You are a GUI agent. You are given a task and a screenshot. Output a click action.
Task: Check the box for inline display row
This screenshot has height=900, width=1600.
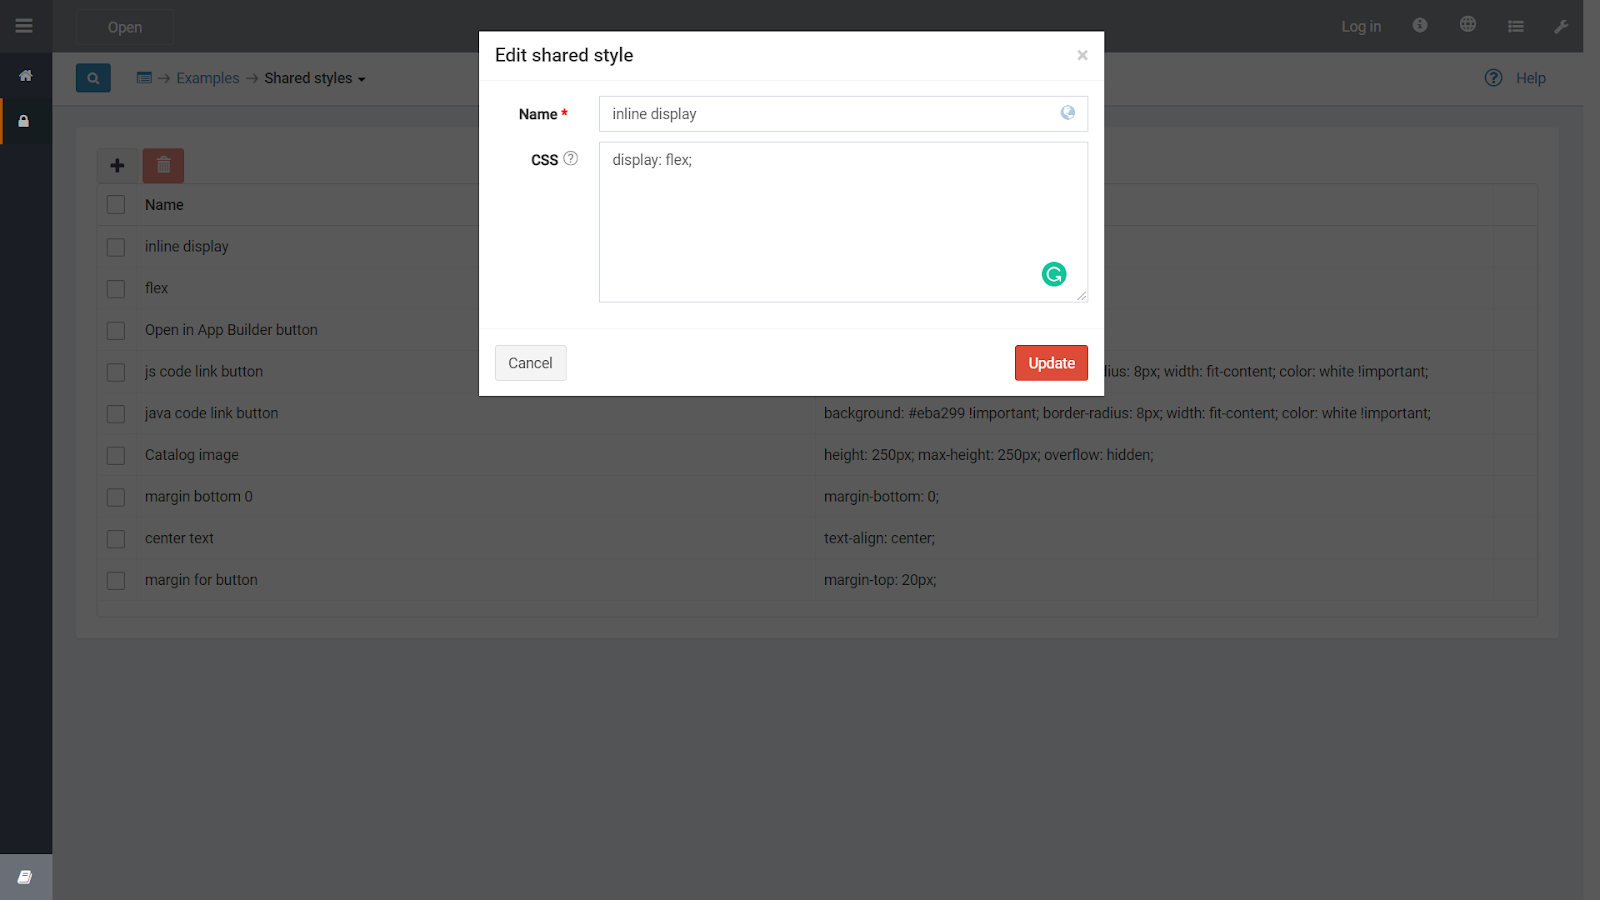tap(116, 247)
